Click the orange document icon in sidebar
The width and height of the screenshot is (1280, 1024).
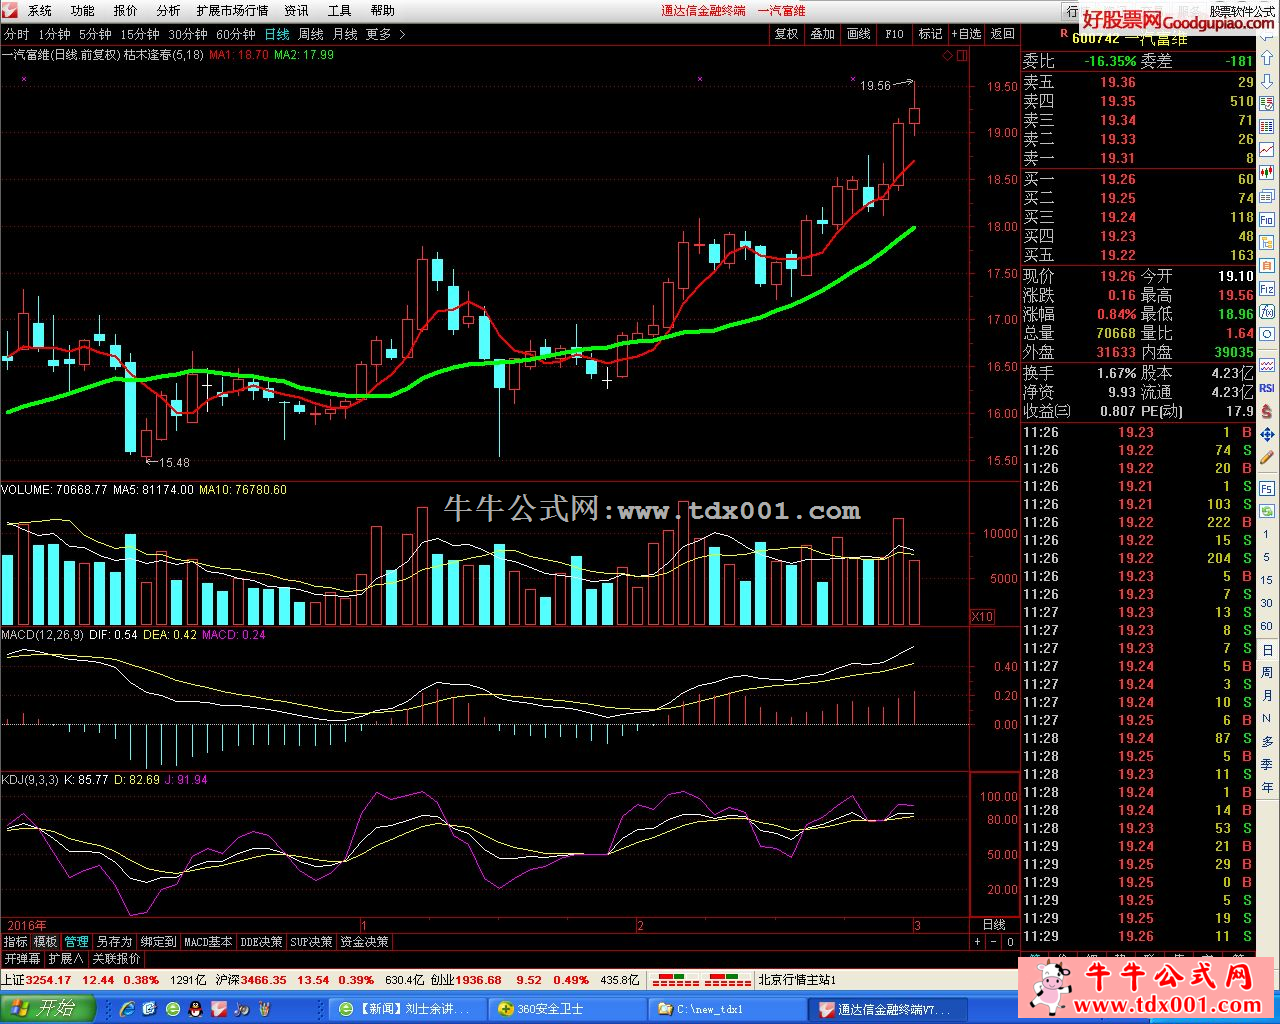tap(1267, 264)
